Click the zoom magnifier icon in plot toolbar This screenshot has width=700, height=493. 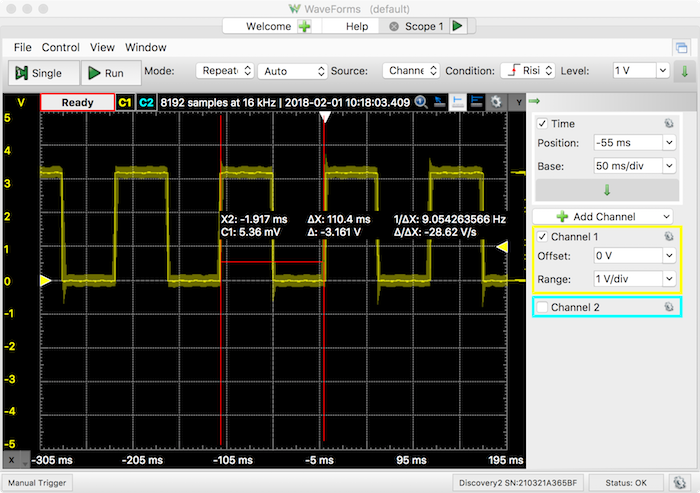[420, 102]
